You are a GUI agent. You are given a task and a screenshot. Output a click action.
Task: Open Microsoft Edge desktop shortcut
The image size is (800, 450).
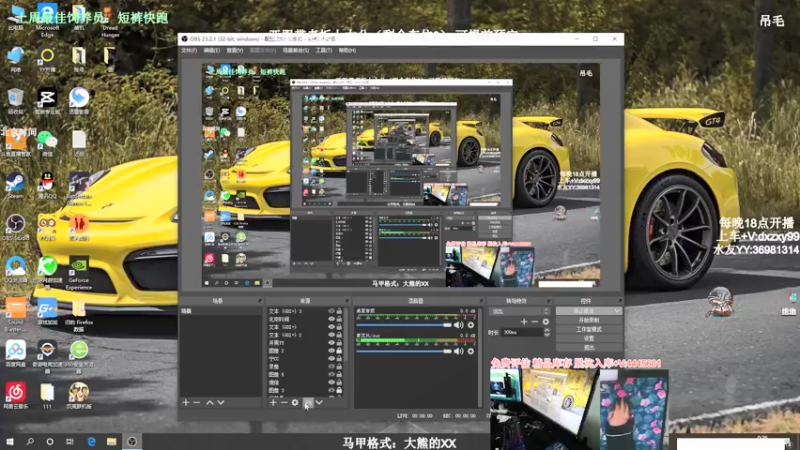47,20
